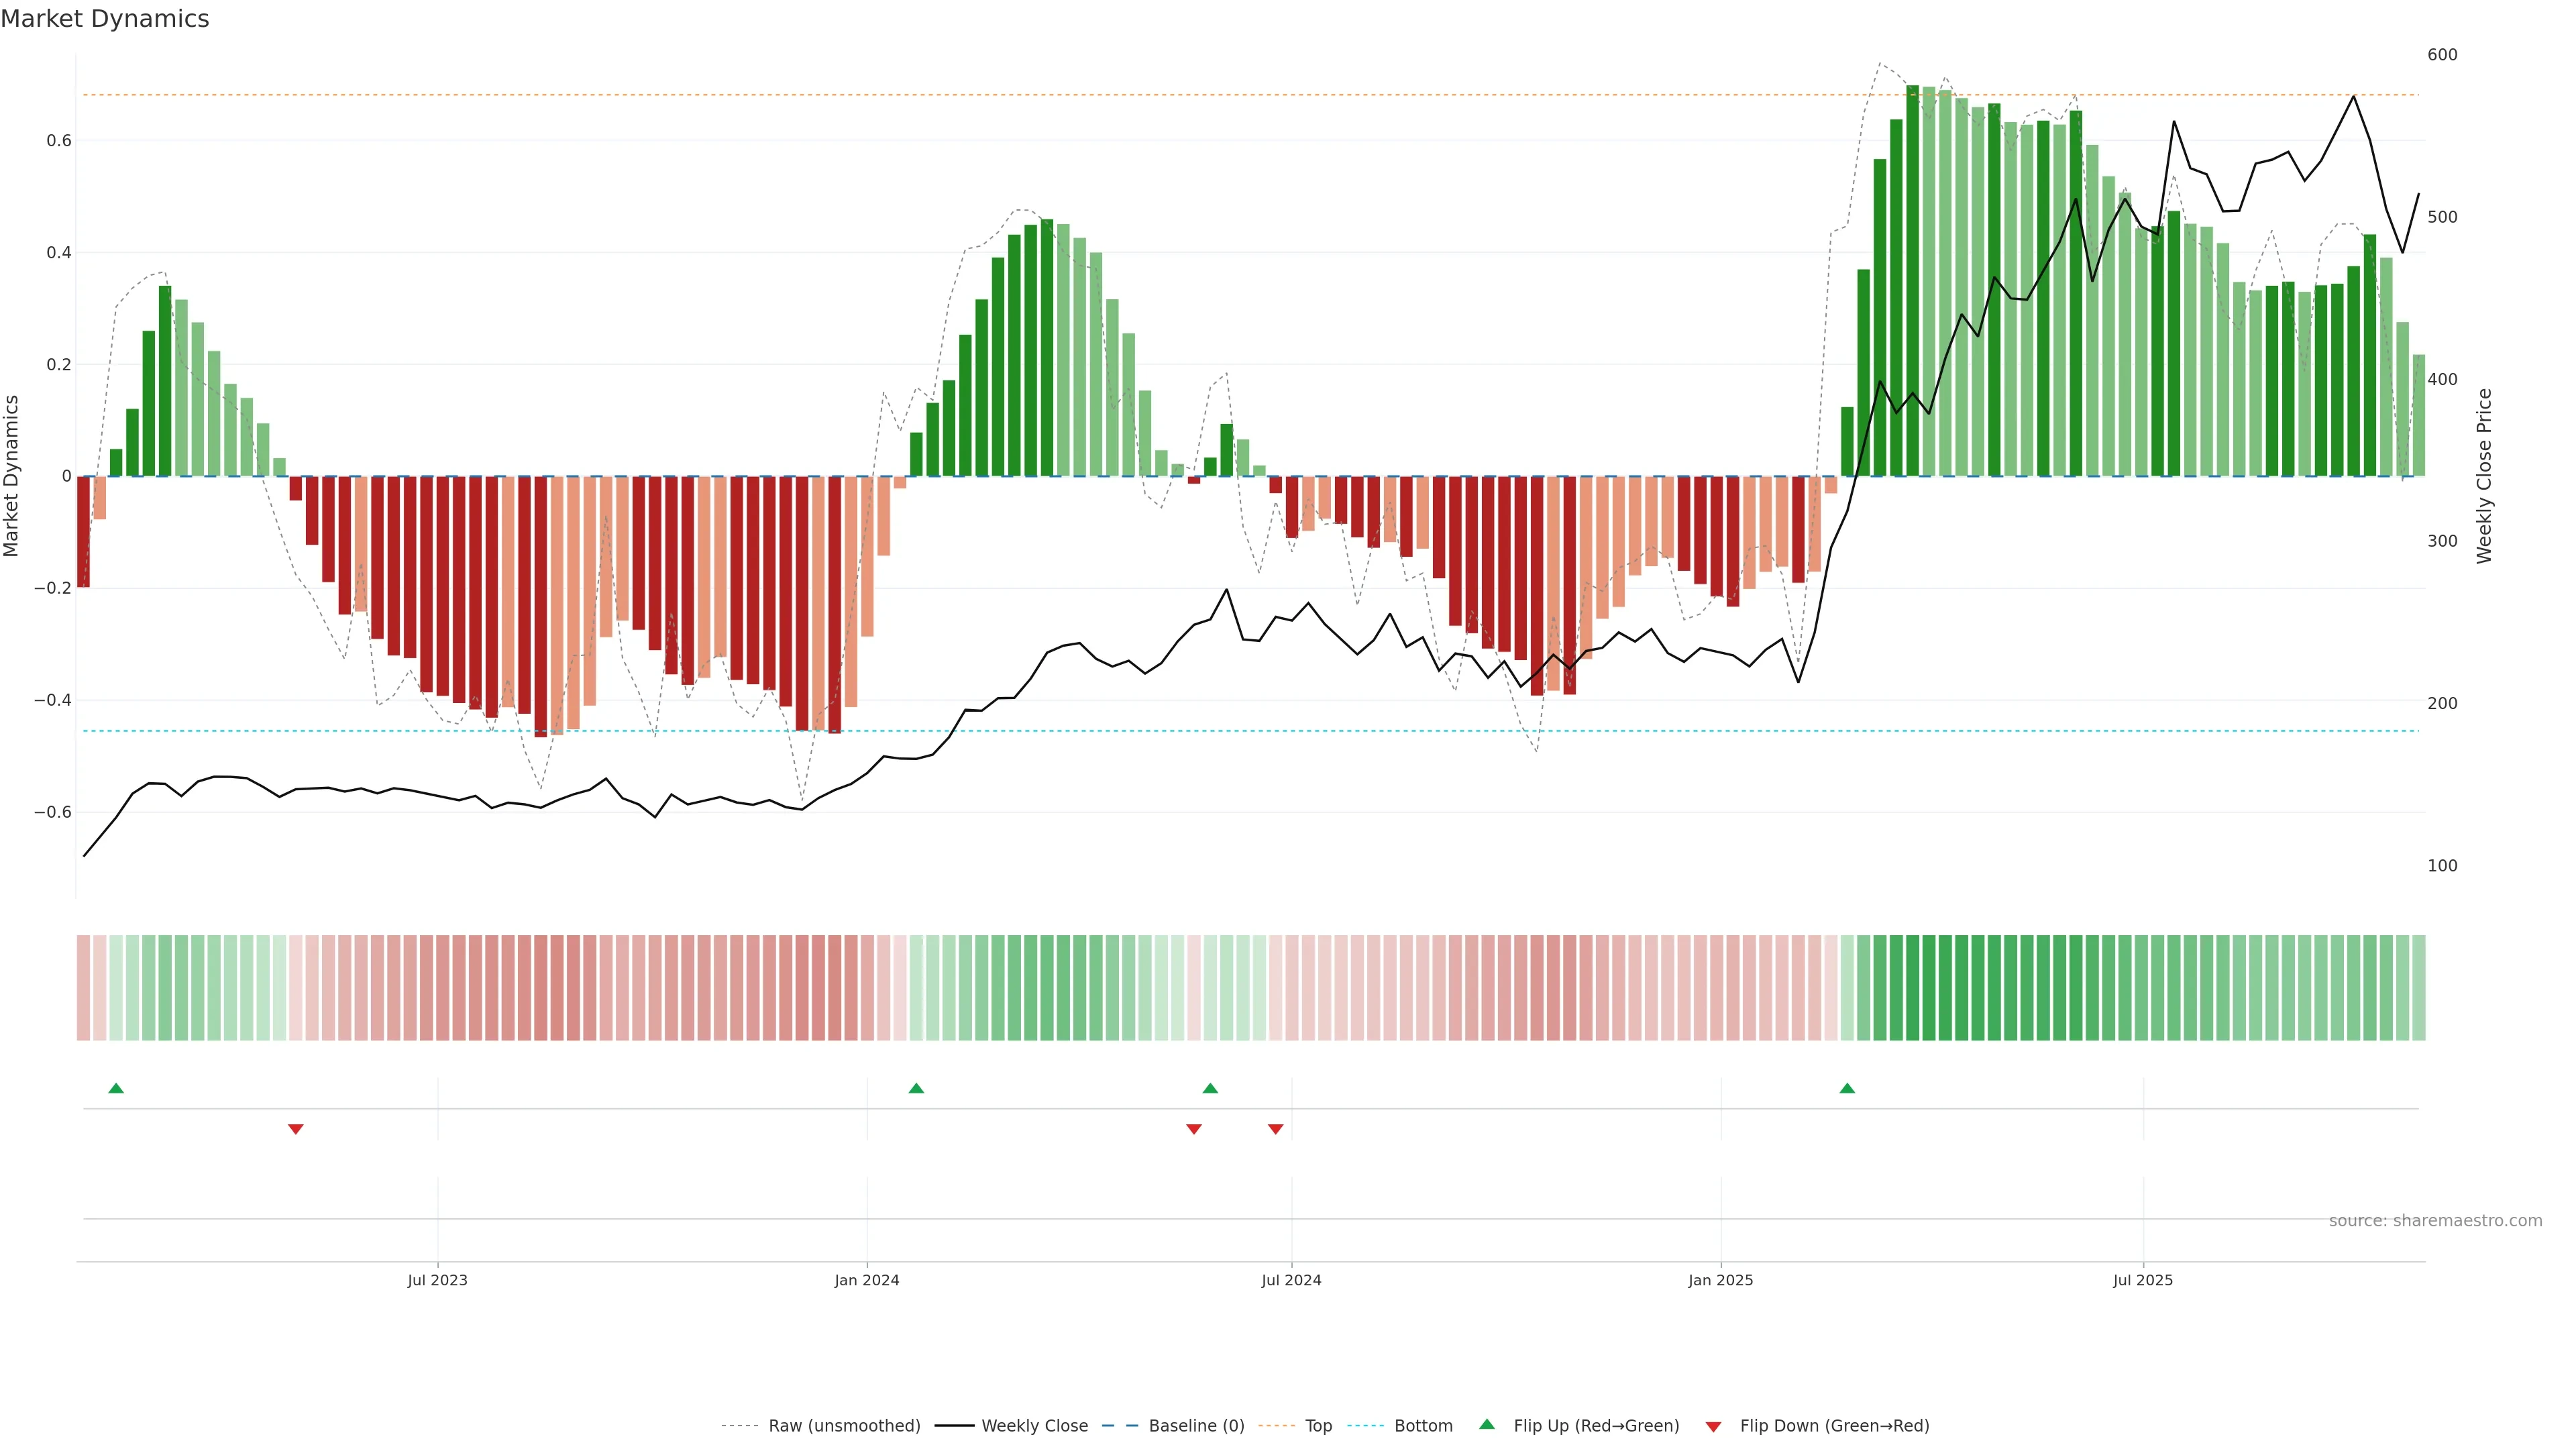Screen dimensions: 2576x1449
Task: Click the Weekly Close Price axis title
Action: coord(2485,476)
